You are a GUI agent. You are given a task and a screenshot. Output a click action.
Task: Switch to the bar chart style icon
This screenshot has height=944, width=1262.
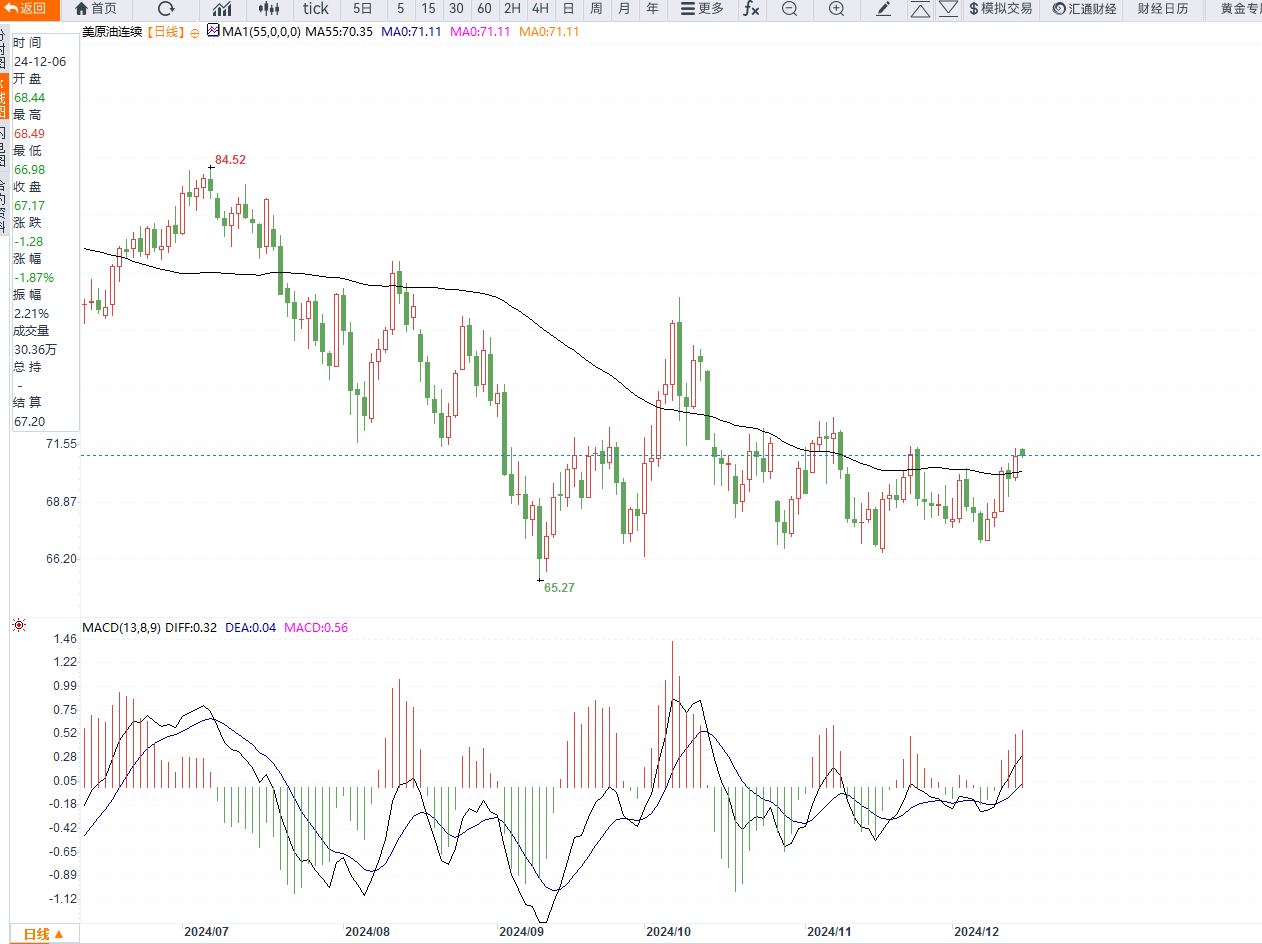click(x=222, y=9)
